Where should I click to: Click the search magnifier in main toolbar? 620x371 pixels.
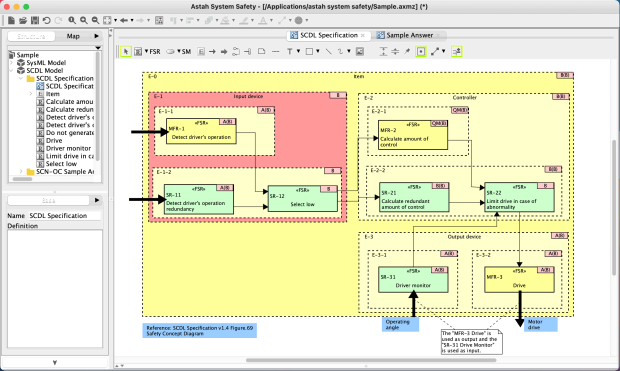72,20
